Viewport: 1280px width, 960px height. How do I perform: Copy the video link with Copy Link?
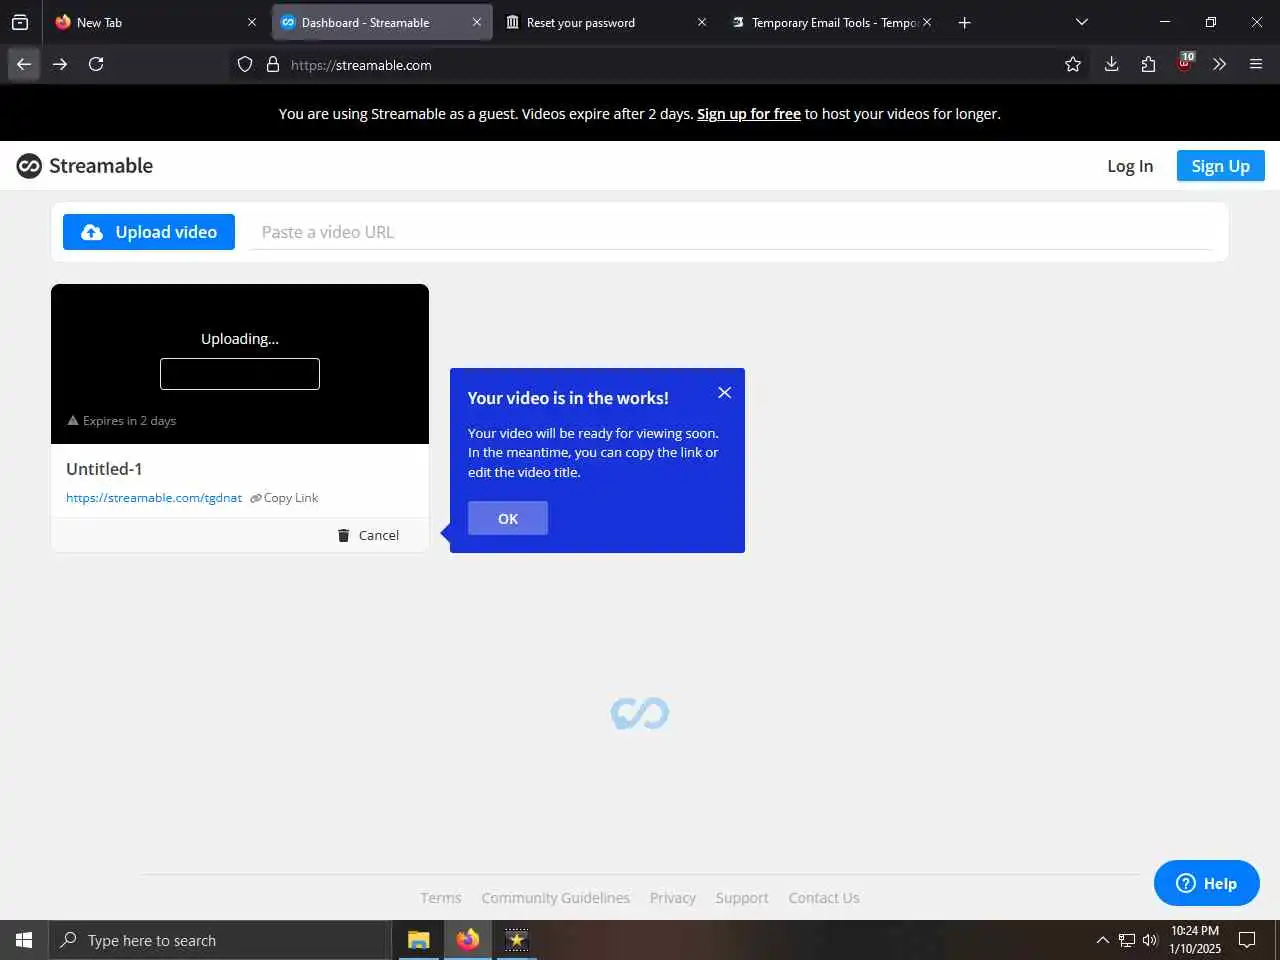pyautogui.click(x=284, y=498)
